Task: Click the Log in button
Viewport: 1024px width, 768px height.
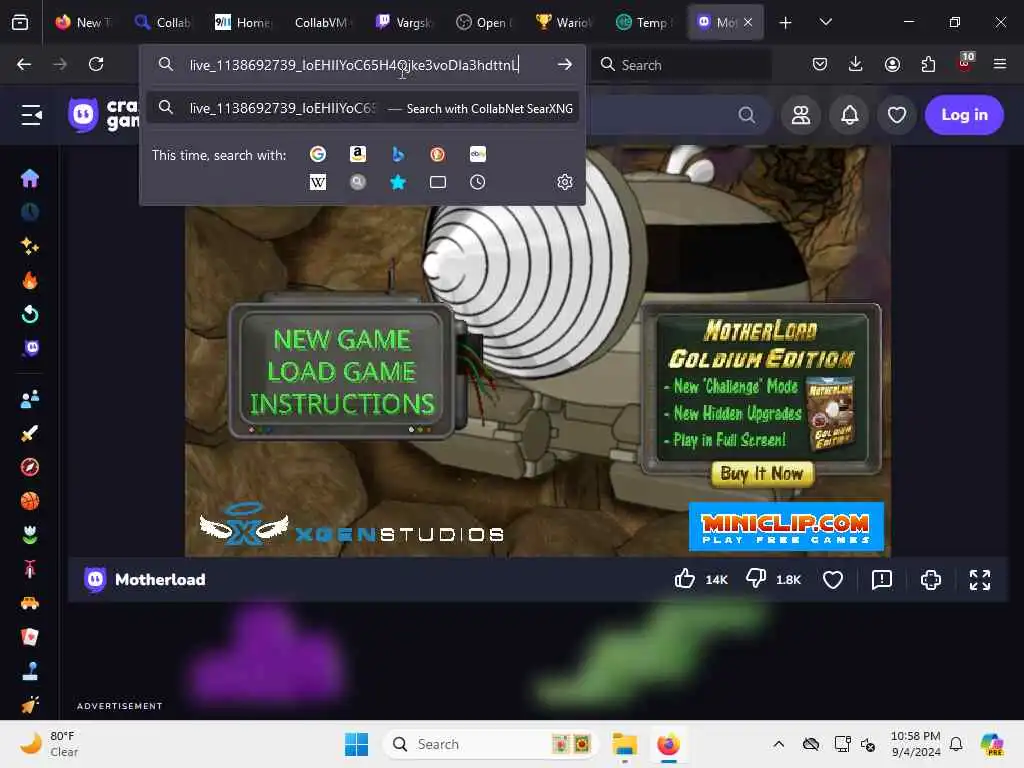Action: (x=964, y=115)
